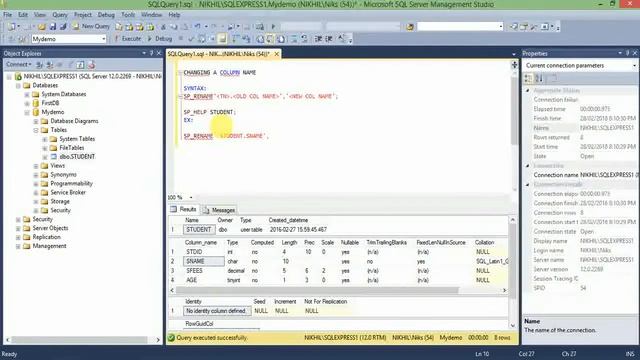Expand the FirstDB database node
The height and width of the screenshot is (360, 640).
point(27,103)
